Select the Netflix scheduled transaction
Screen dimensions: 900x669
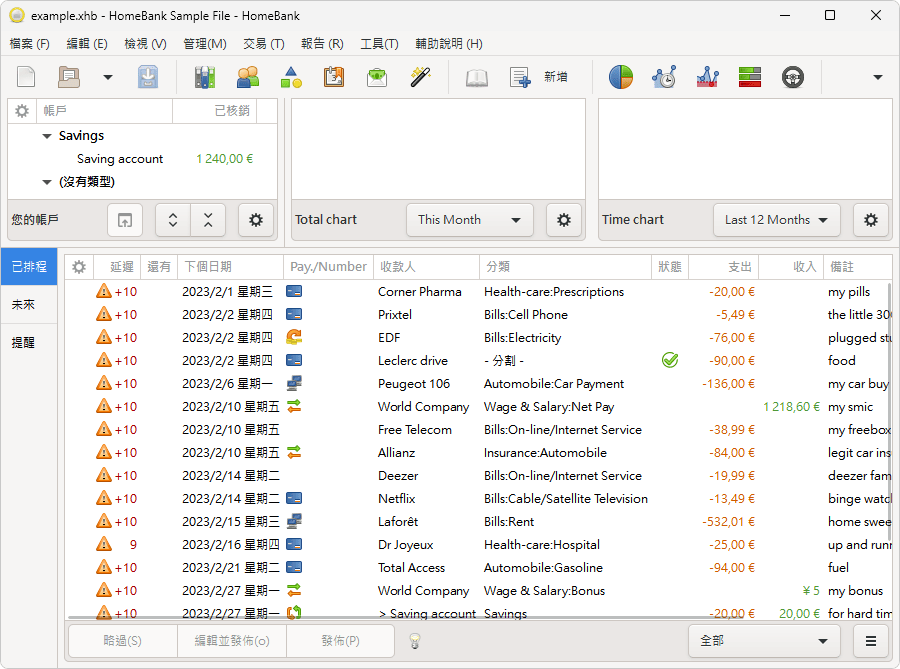pyautogui.click(x=478, y=499)
